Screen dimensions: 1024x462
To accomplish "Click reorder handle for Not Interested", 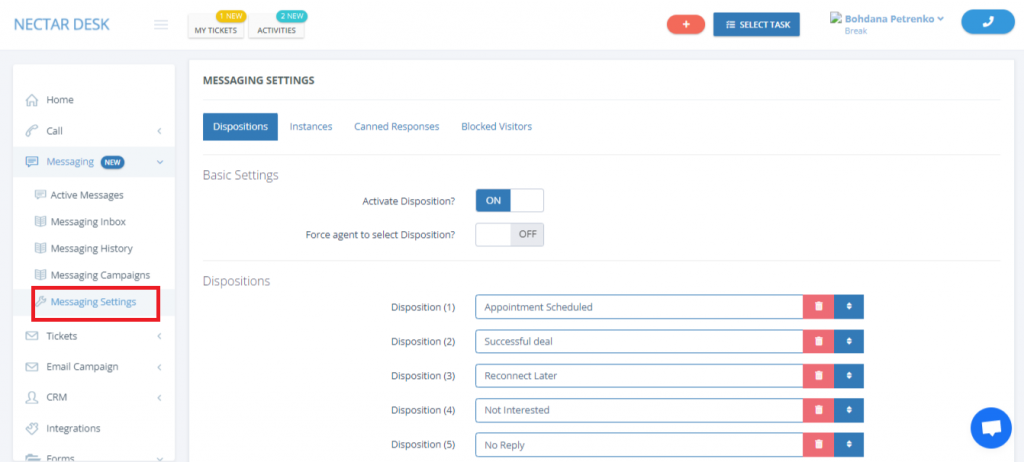I will [x=849, y=410].
